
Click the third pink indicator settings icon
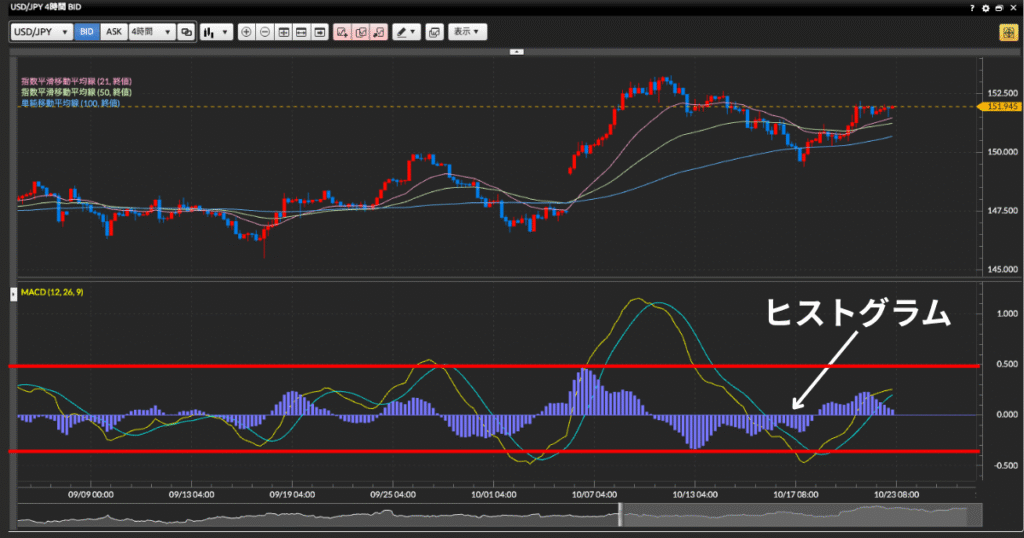tap(379, 32)
